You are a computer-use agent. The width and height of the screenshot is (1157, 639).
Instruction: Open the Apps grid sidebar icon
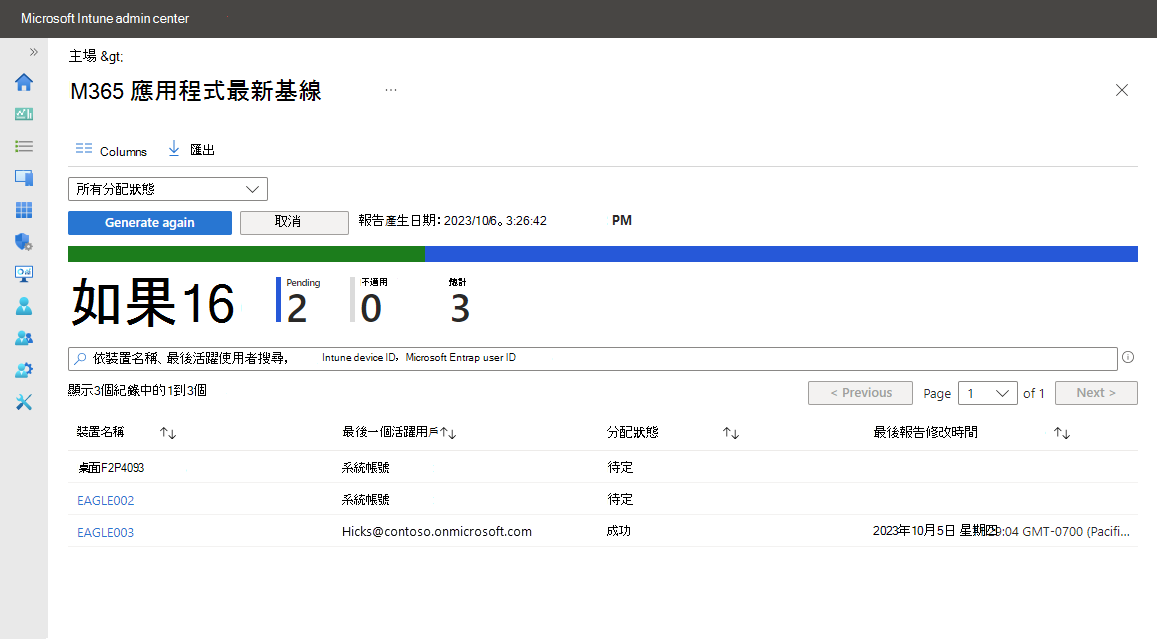(x=24, y=210)
